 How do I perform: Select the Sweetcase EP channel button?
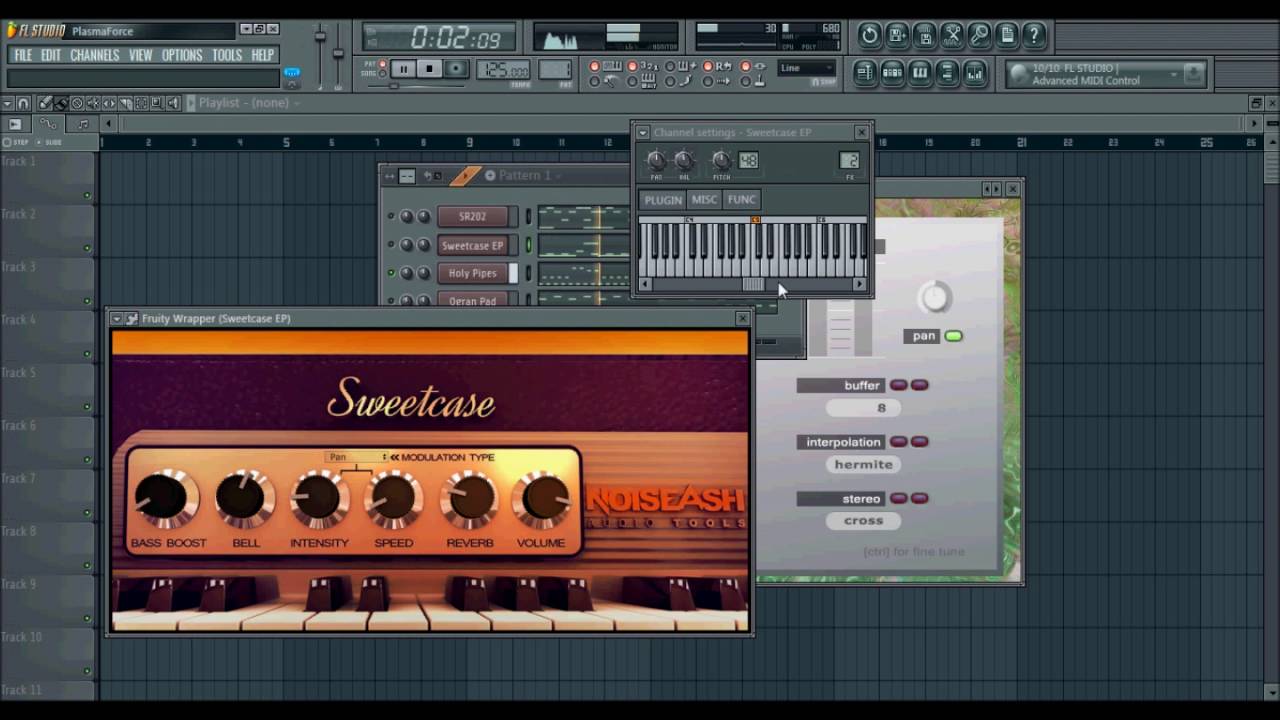[x=473, y=245]
